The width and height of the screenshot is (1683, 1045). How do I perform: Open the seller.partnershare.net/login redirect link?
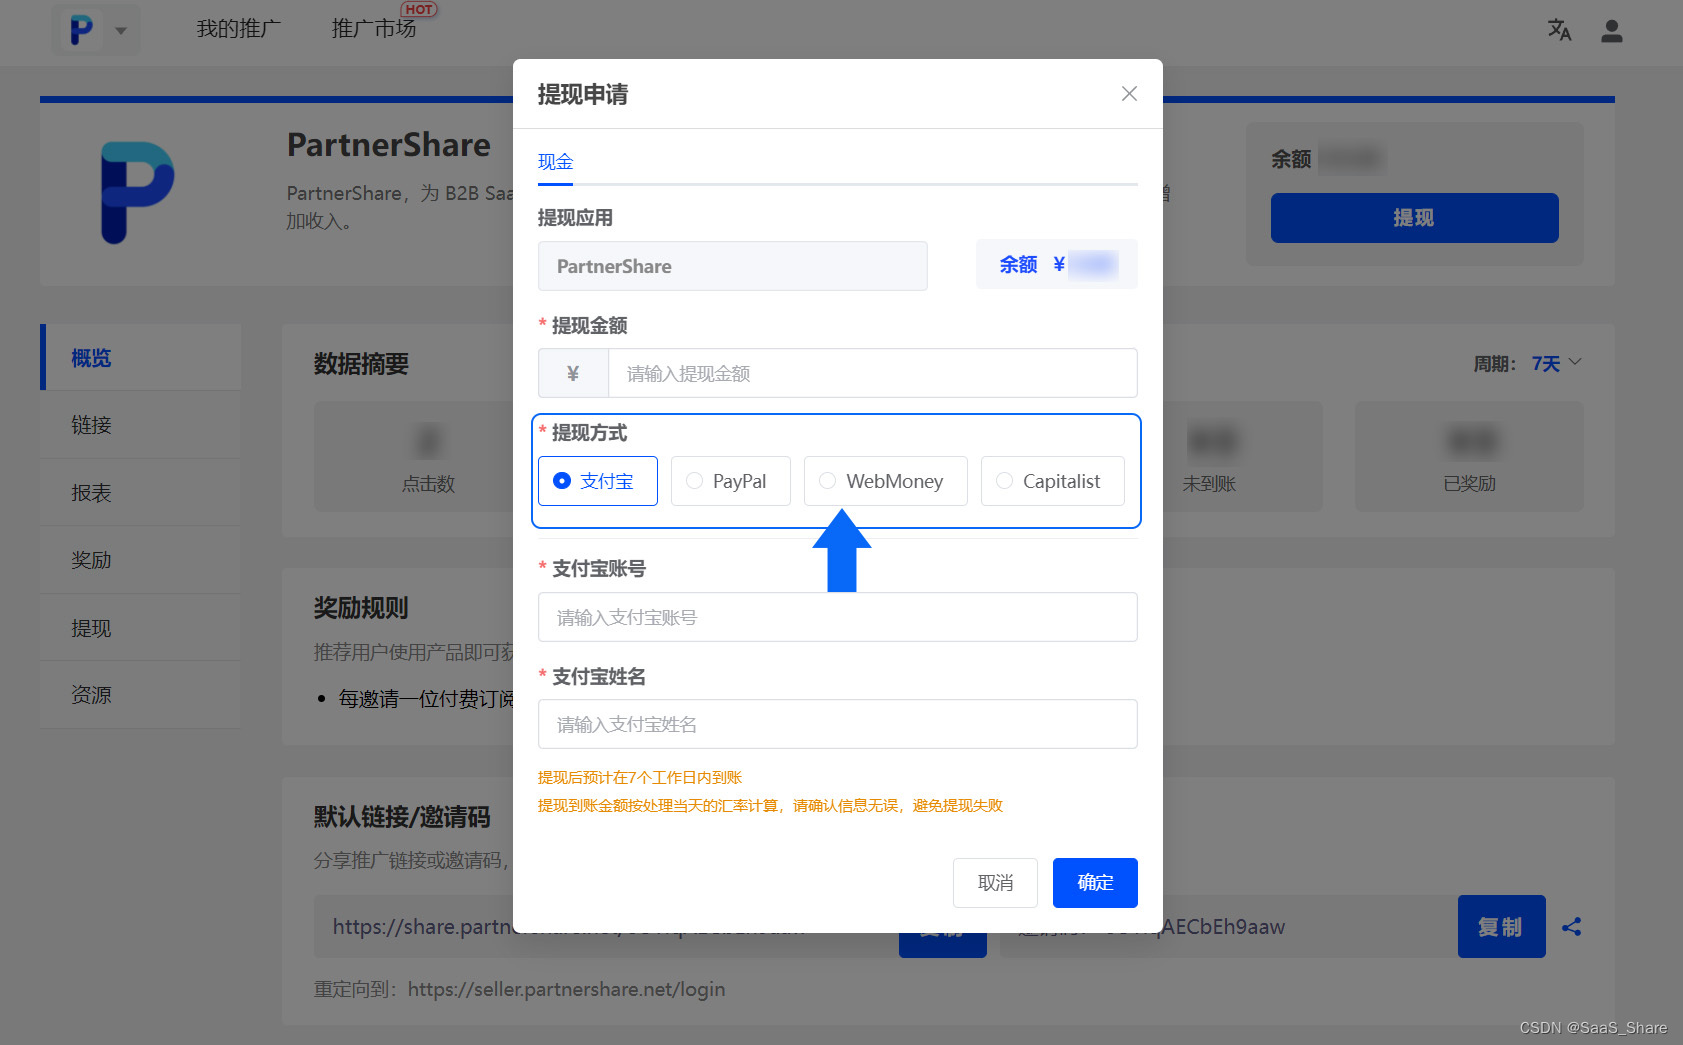pyautogui.click(x=566, y=989)
